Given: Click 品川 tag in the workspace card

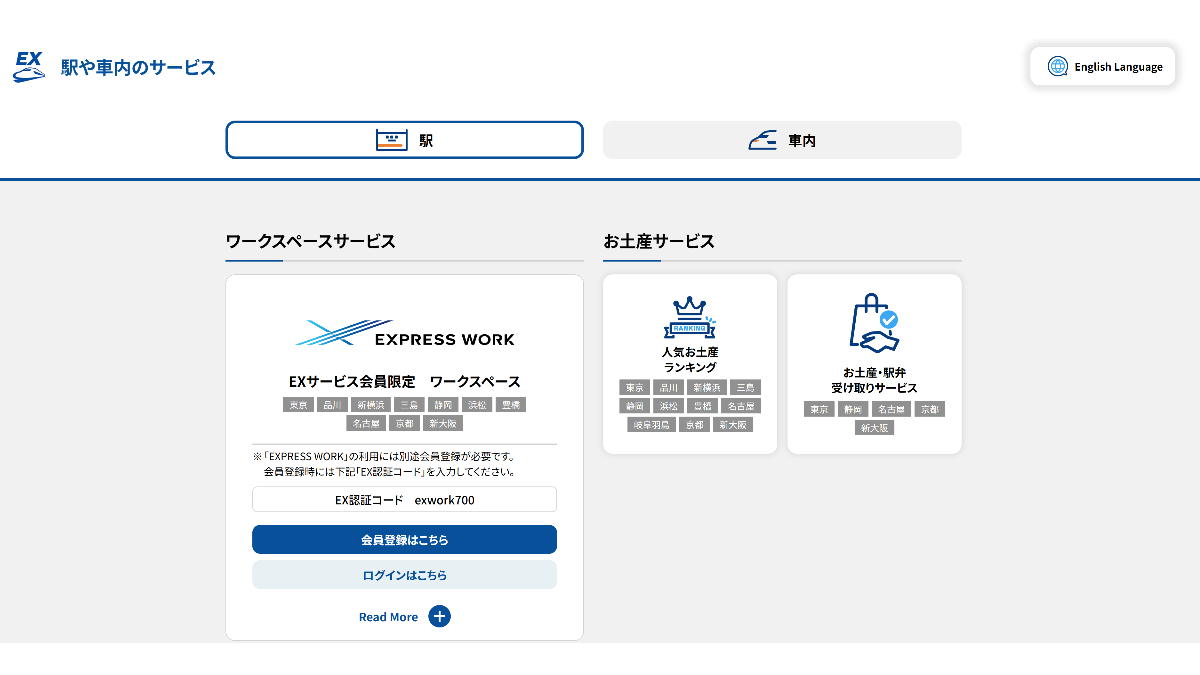Looking at the screenshot, I should (332, 405).
